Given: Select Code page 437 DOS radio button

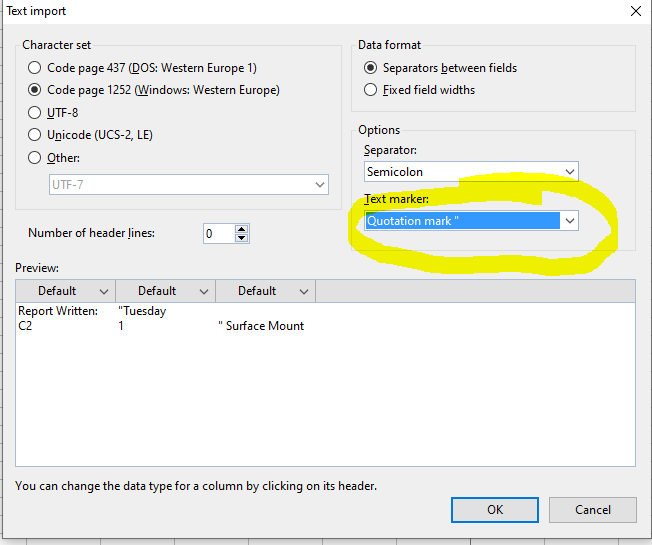Looking at the screenshot, I should pyautogui.click(x=36, y=68).
